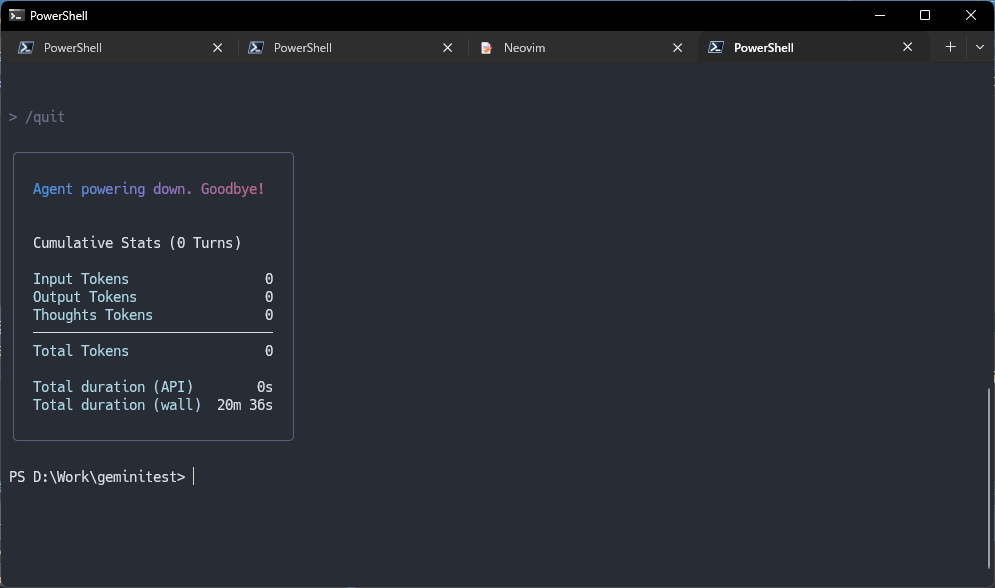Select the second PowerShell tab
Viewport: 995px width, 588px height.
pos(340,48)
